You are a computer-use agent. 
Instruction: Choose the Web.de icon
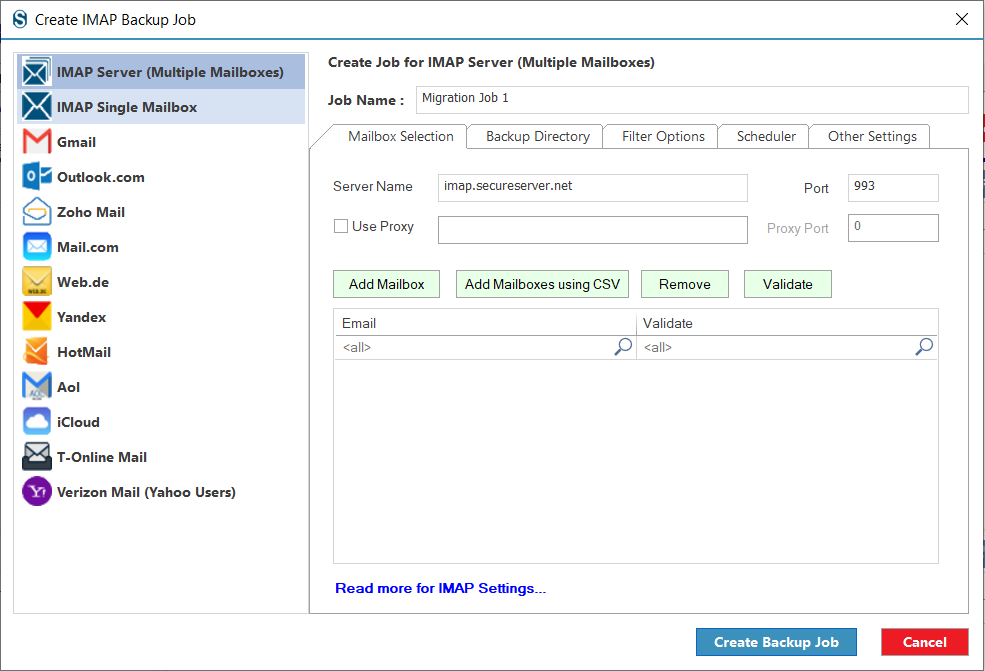point(36,281)
